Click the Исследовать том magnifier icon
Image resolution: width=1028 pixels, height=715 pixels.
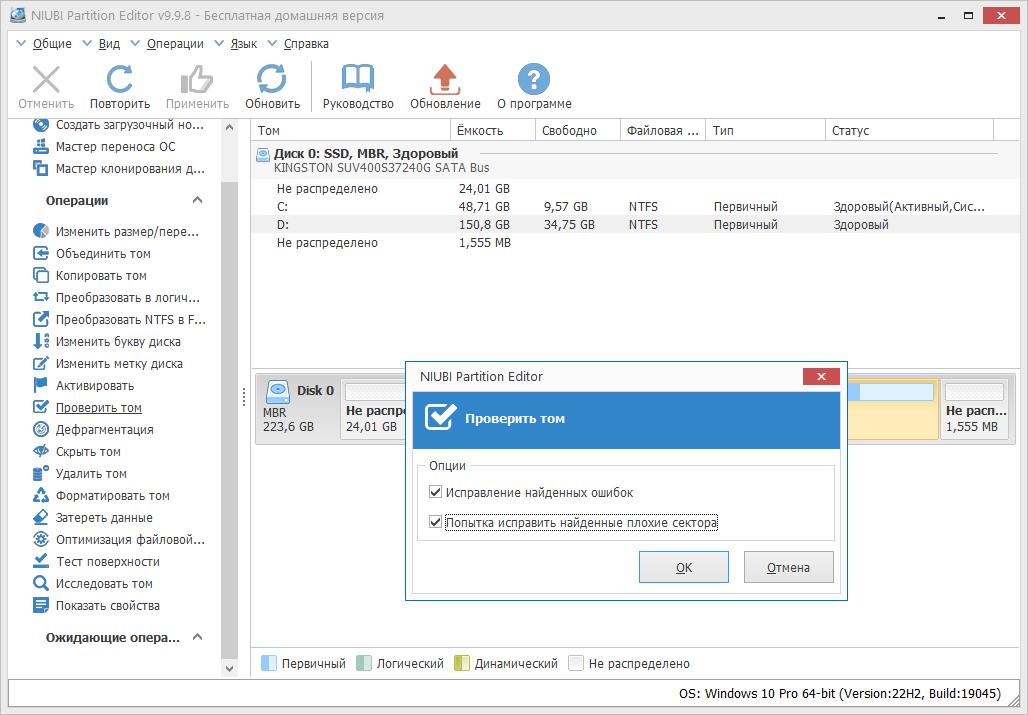(41, 583)
